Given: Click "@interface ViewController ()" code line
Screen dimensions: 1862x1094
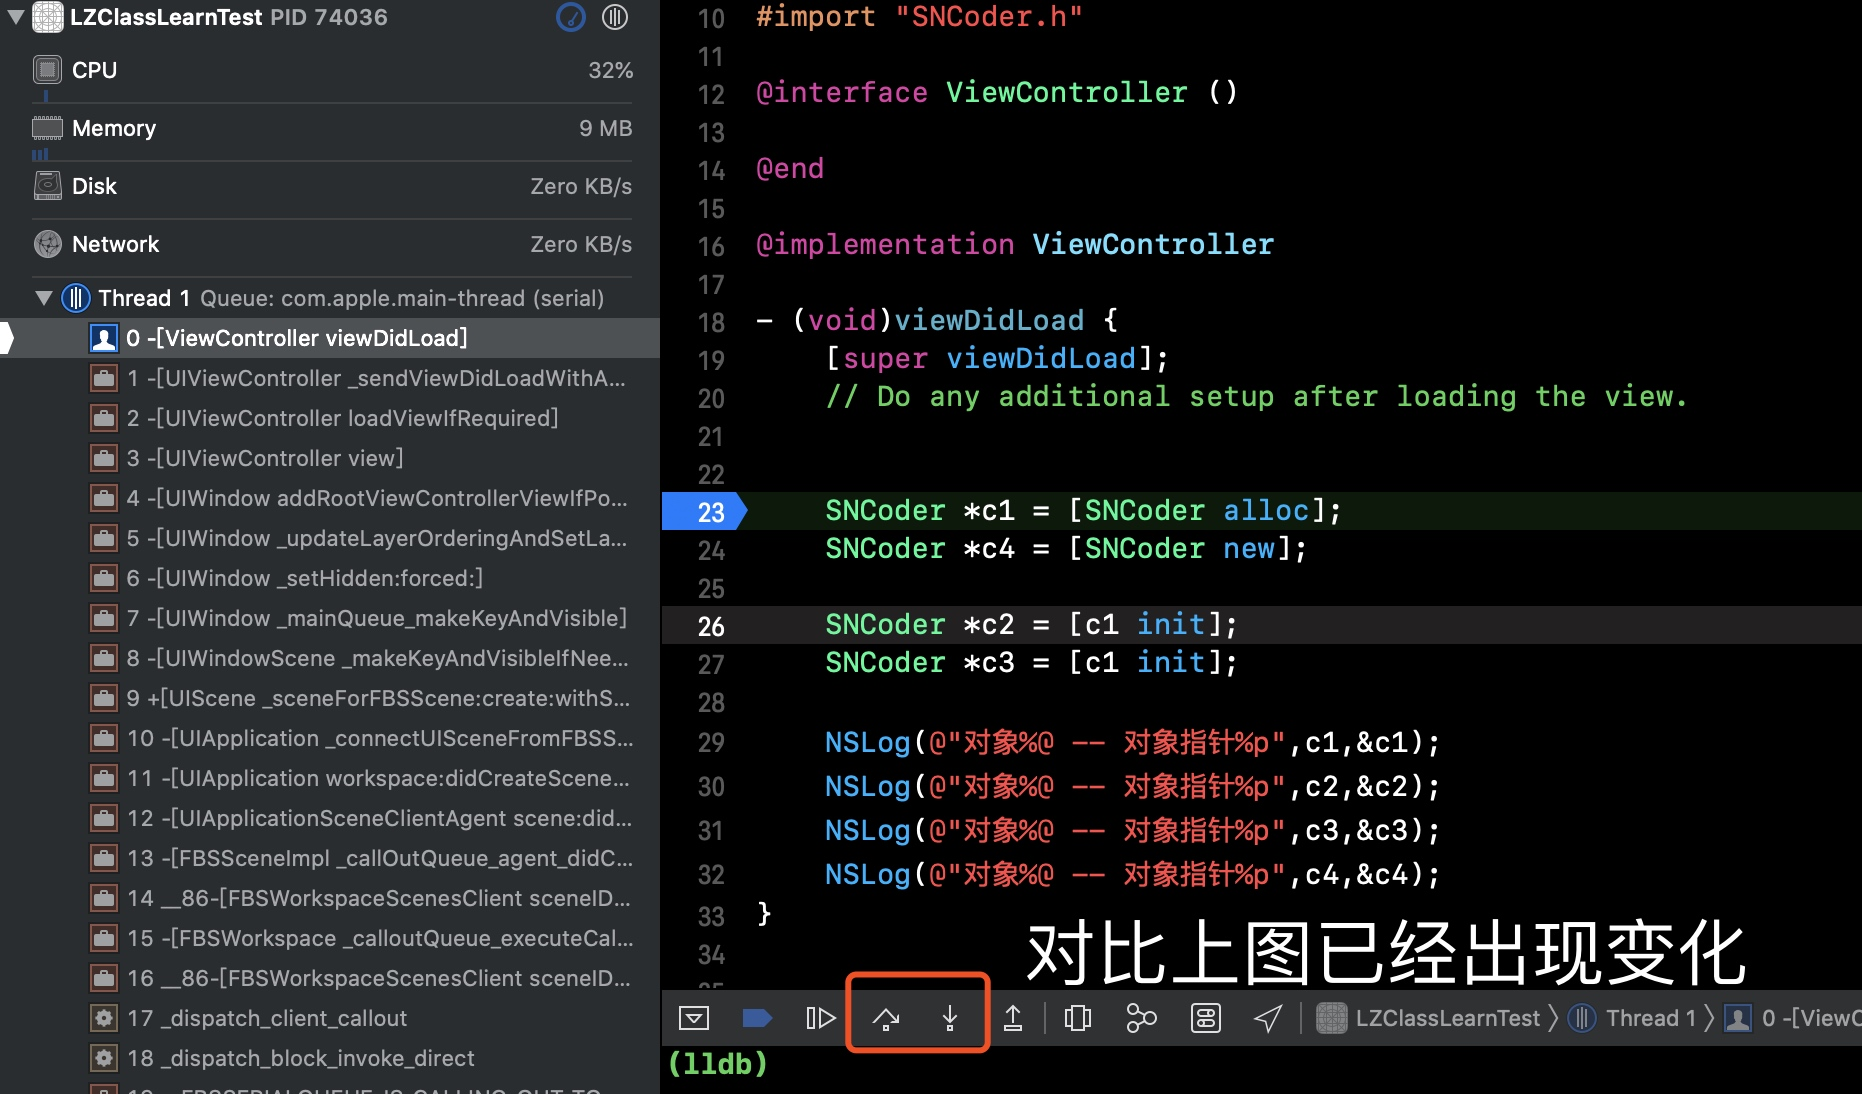Looking at the screenshot, I should click(997, 93).
